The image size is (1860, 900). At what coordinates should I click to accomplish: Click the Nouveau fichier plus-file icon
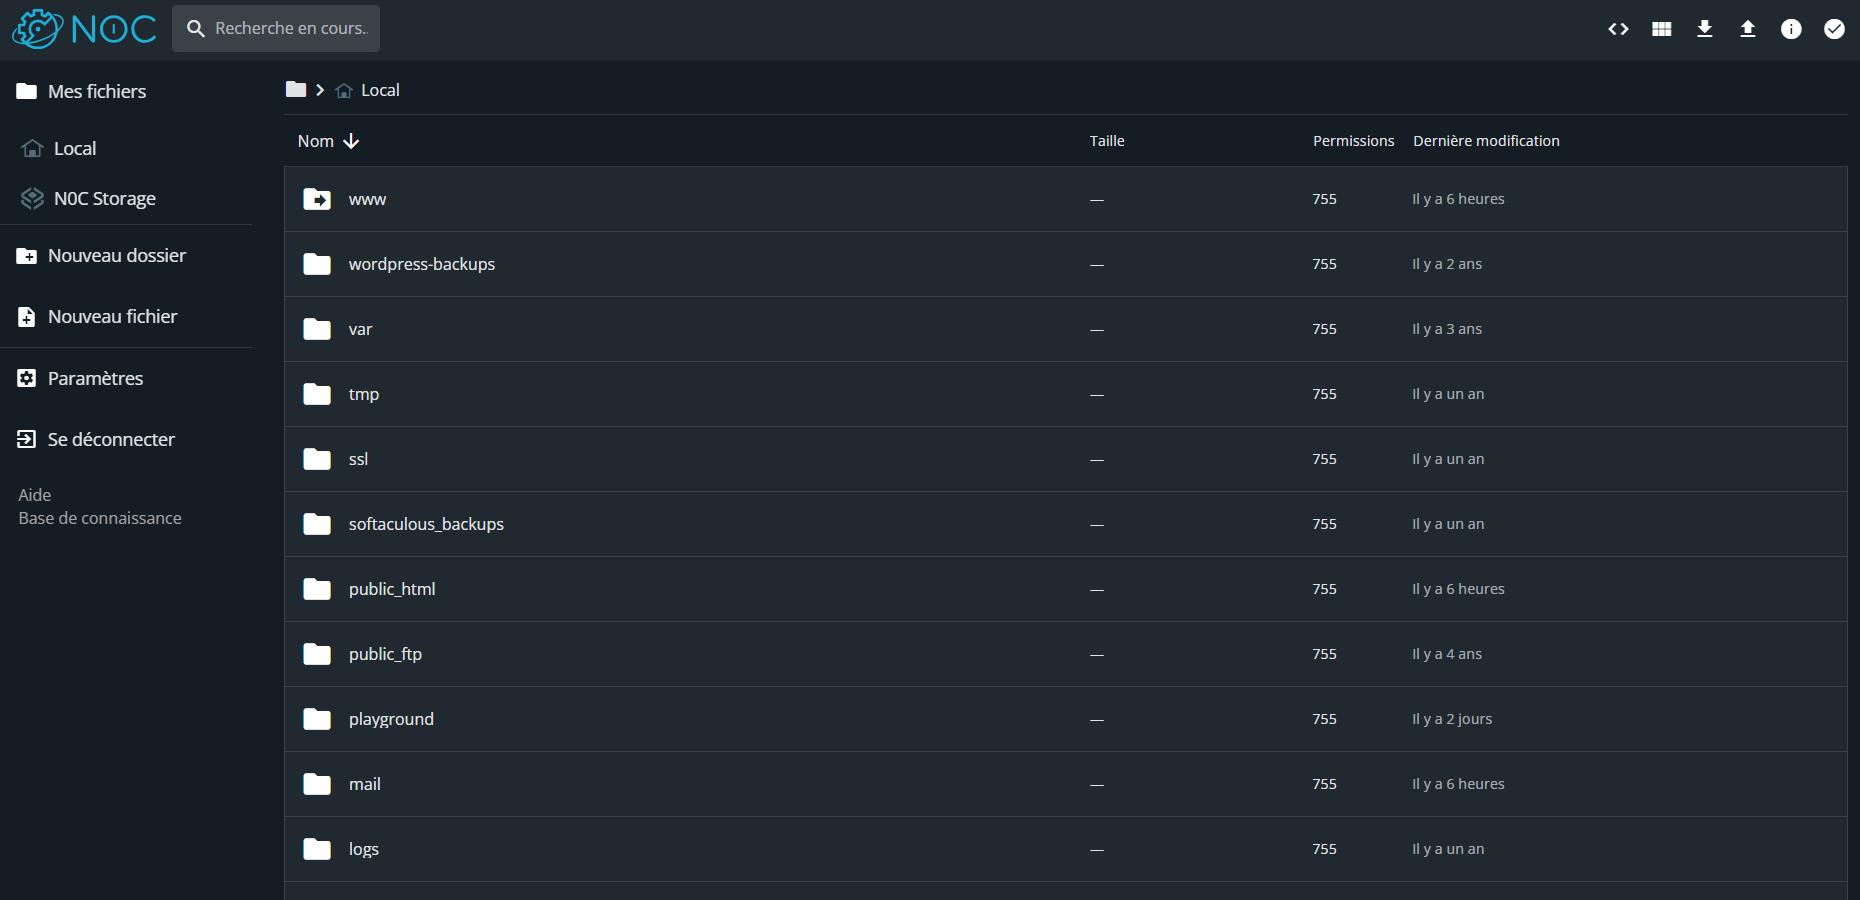pyautogui.click(x=27, y=317)
